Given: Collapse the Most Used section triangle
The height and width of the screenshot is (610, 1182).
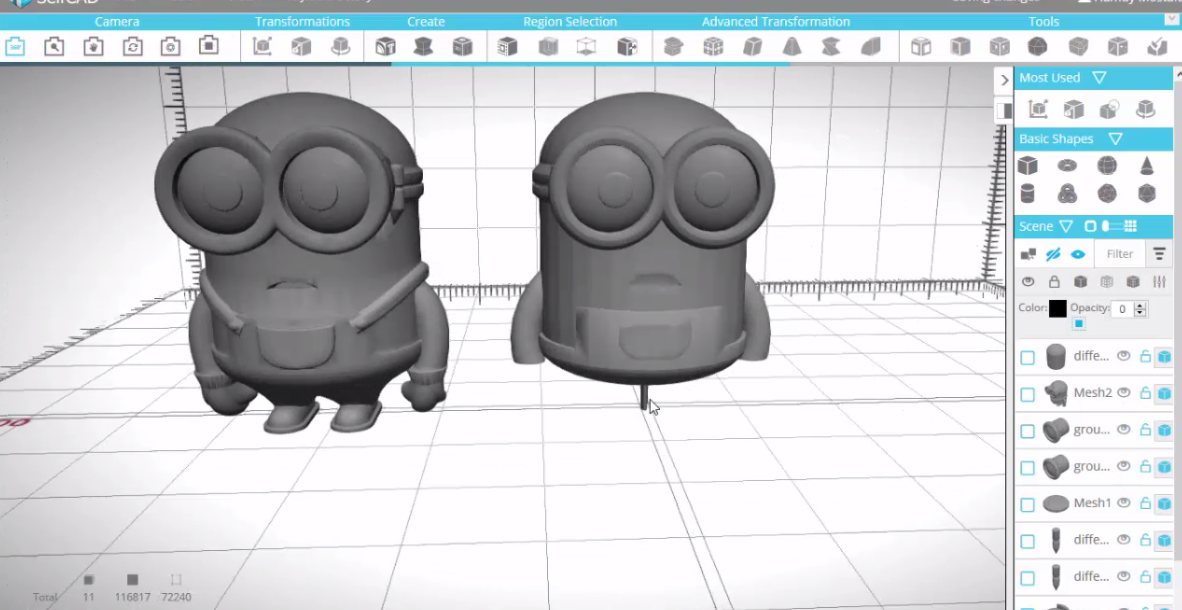Looking at the screenshot, I should 1099,78.
